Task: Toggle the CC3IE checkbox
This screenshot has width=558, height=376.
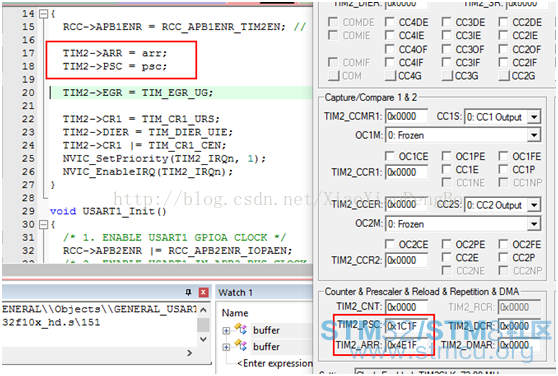Action: 446,35
